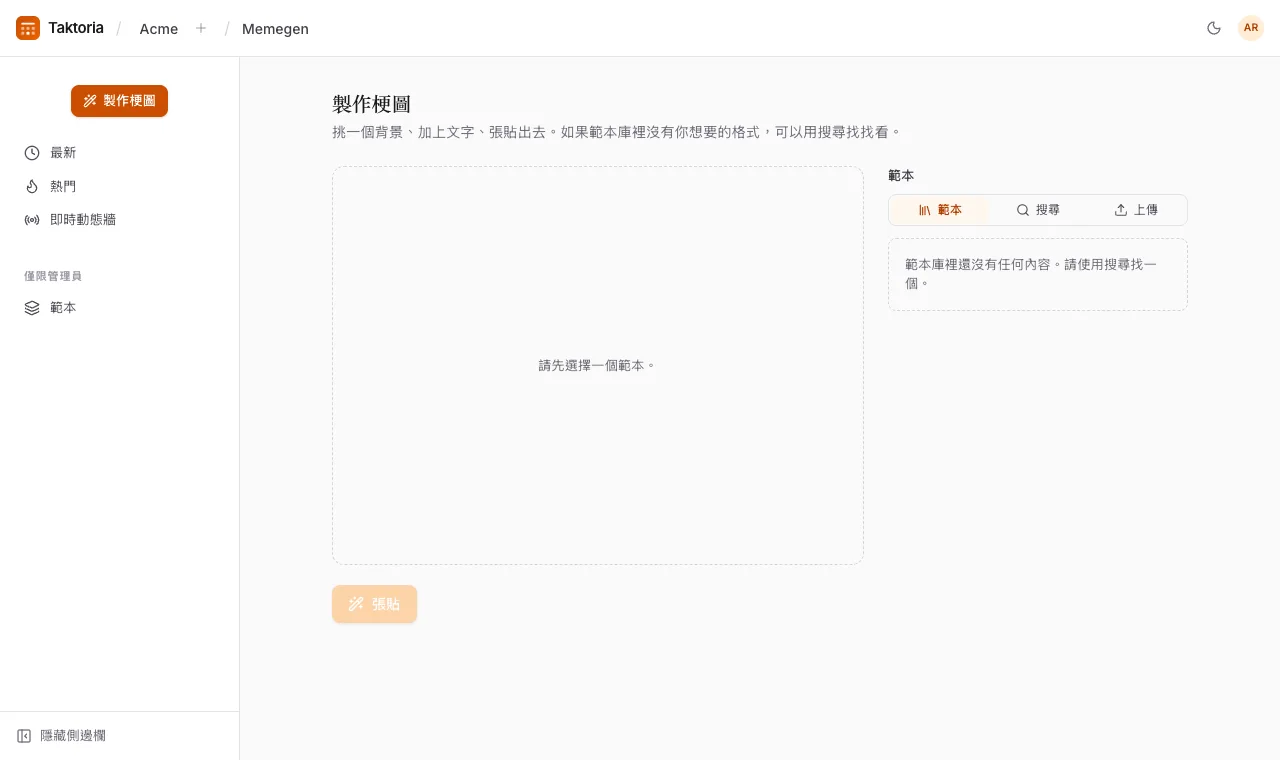This screenshot has height=760, width=1280.
Task: Toggle dark mode with the moon icon
Action: tap(1214, 28)
